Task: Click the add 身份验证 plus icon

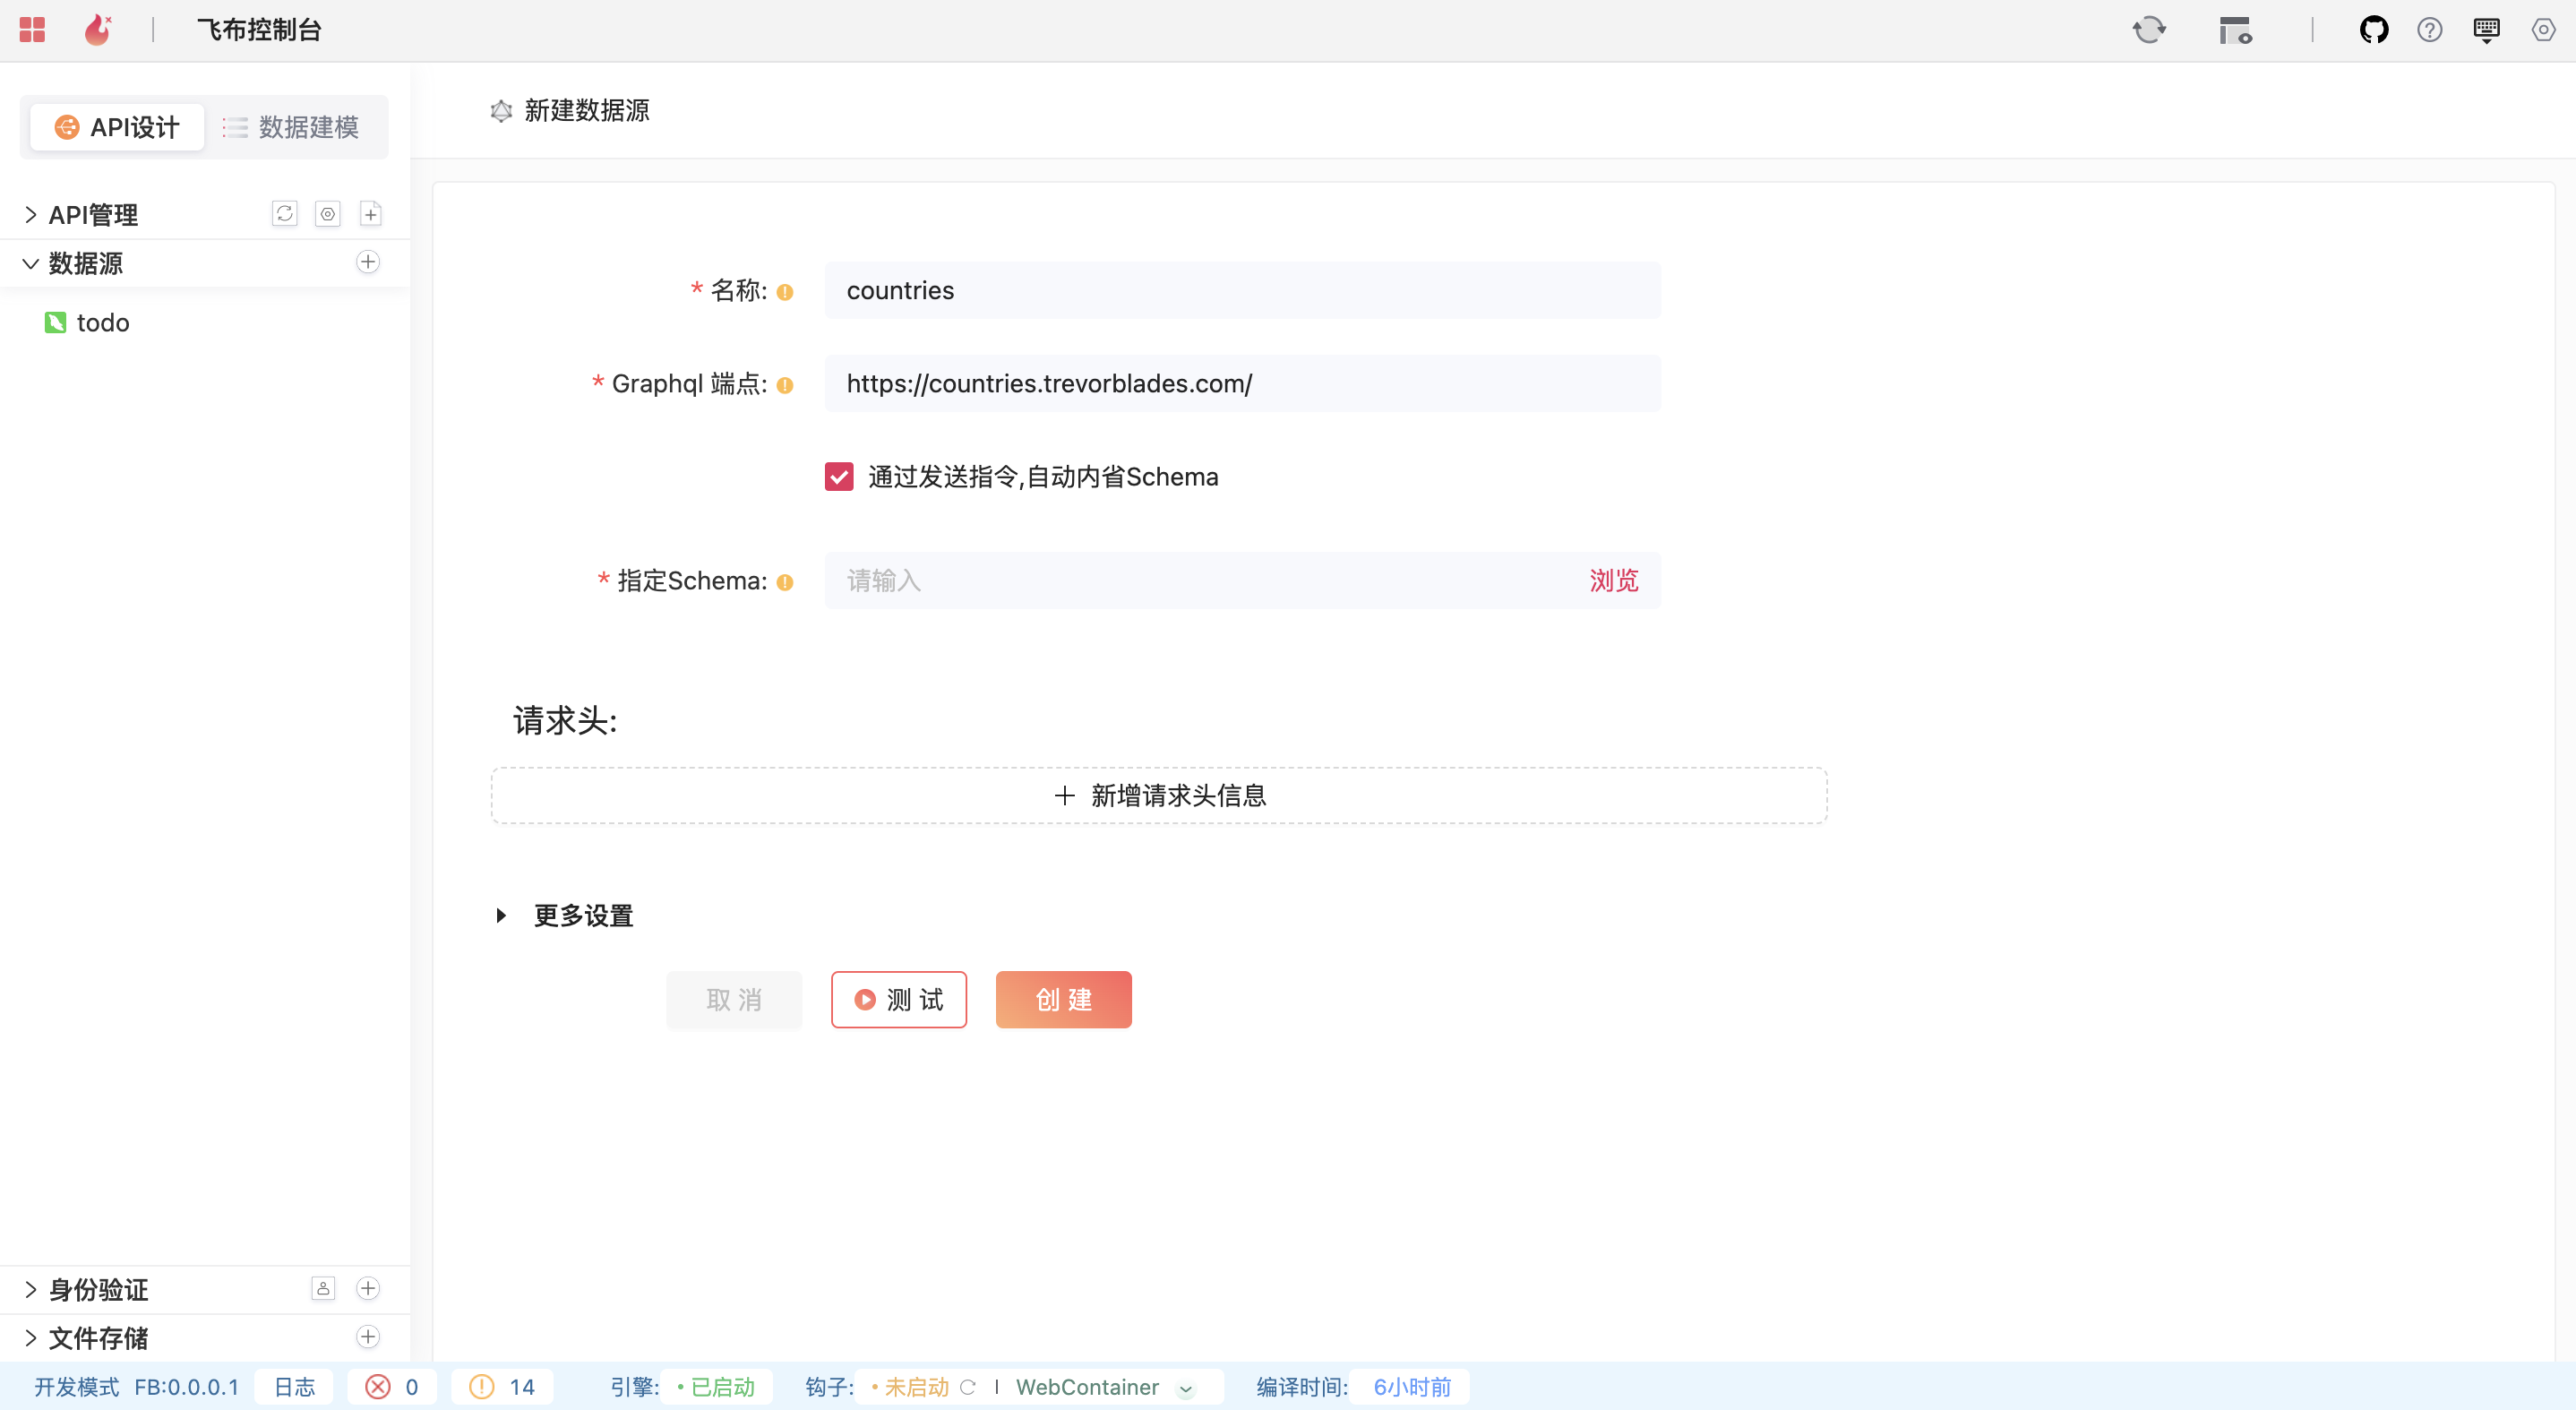Action: pyautogui.click(x=368, y=1288)
